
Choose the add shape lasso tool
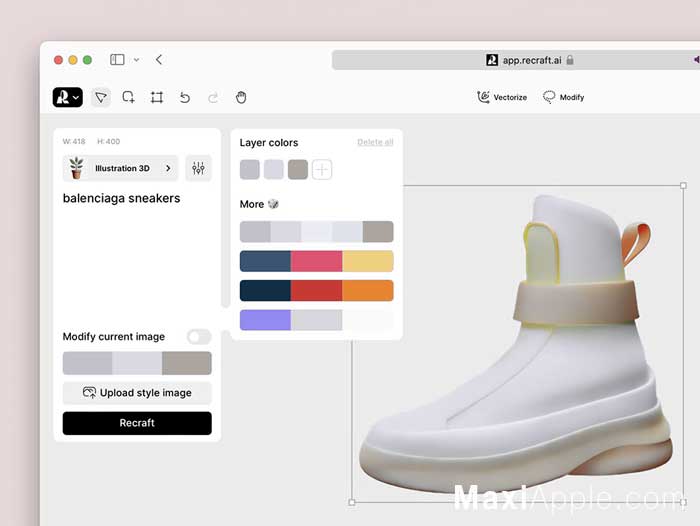tap(128, 97)
